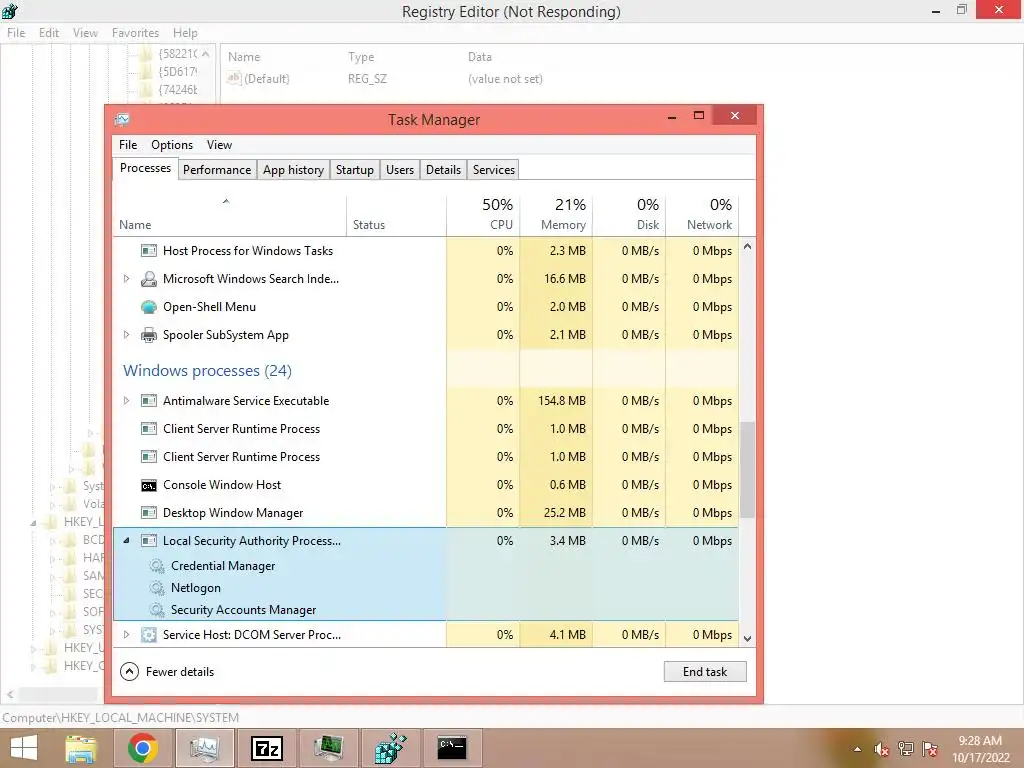Click the Open-Shell Menu process icon
The width and height of the screenshot is (1024, 768).
coord(149,307)
